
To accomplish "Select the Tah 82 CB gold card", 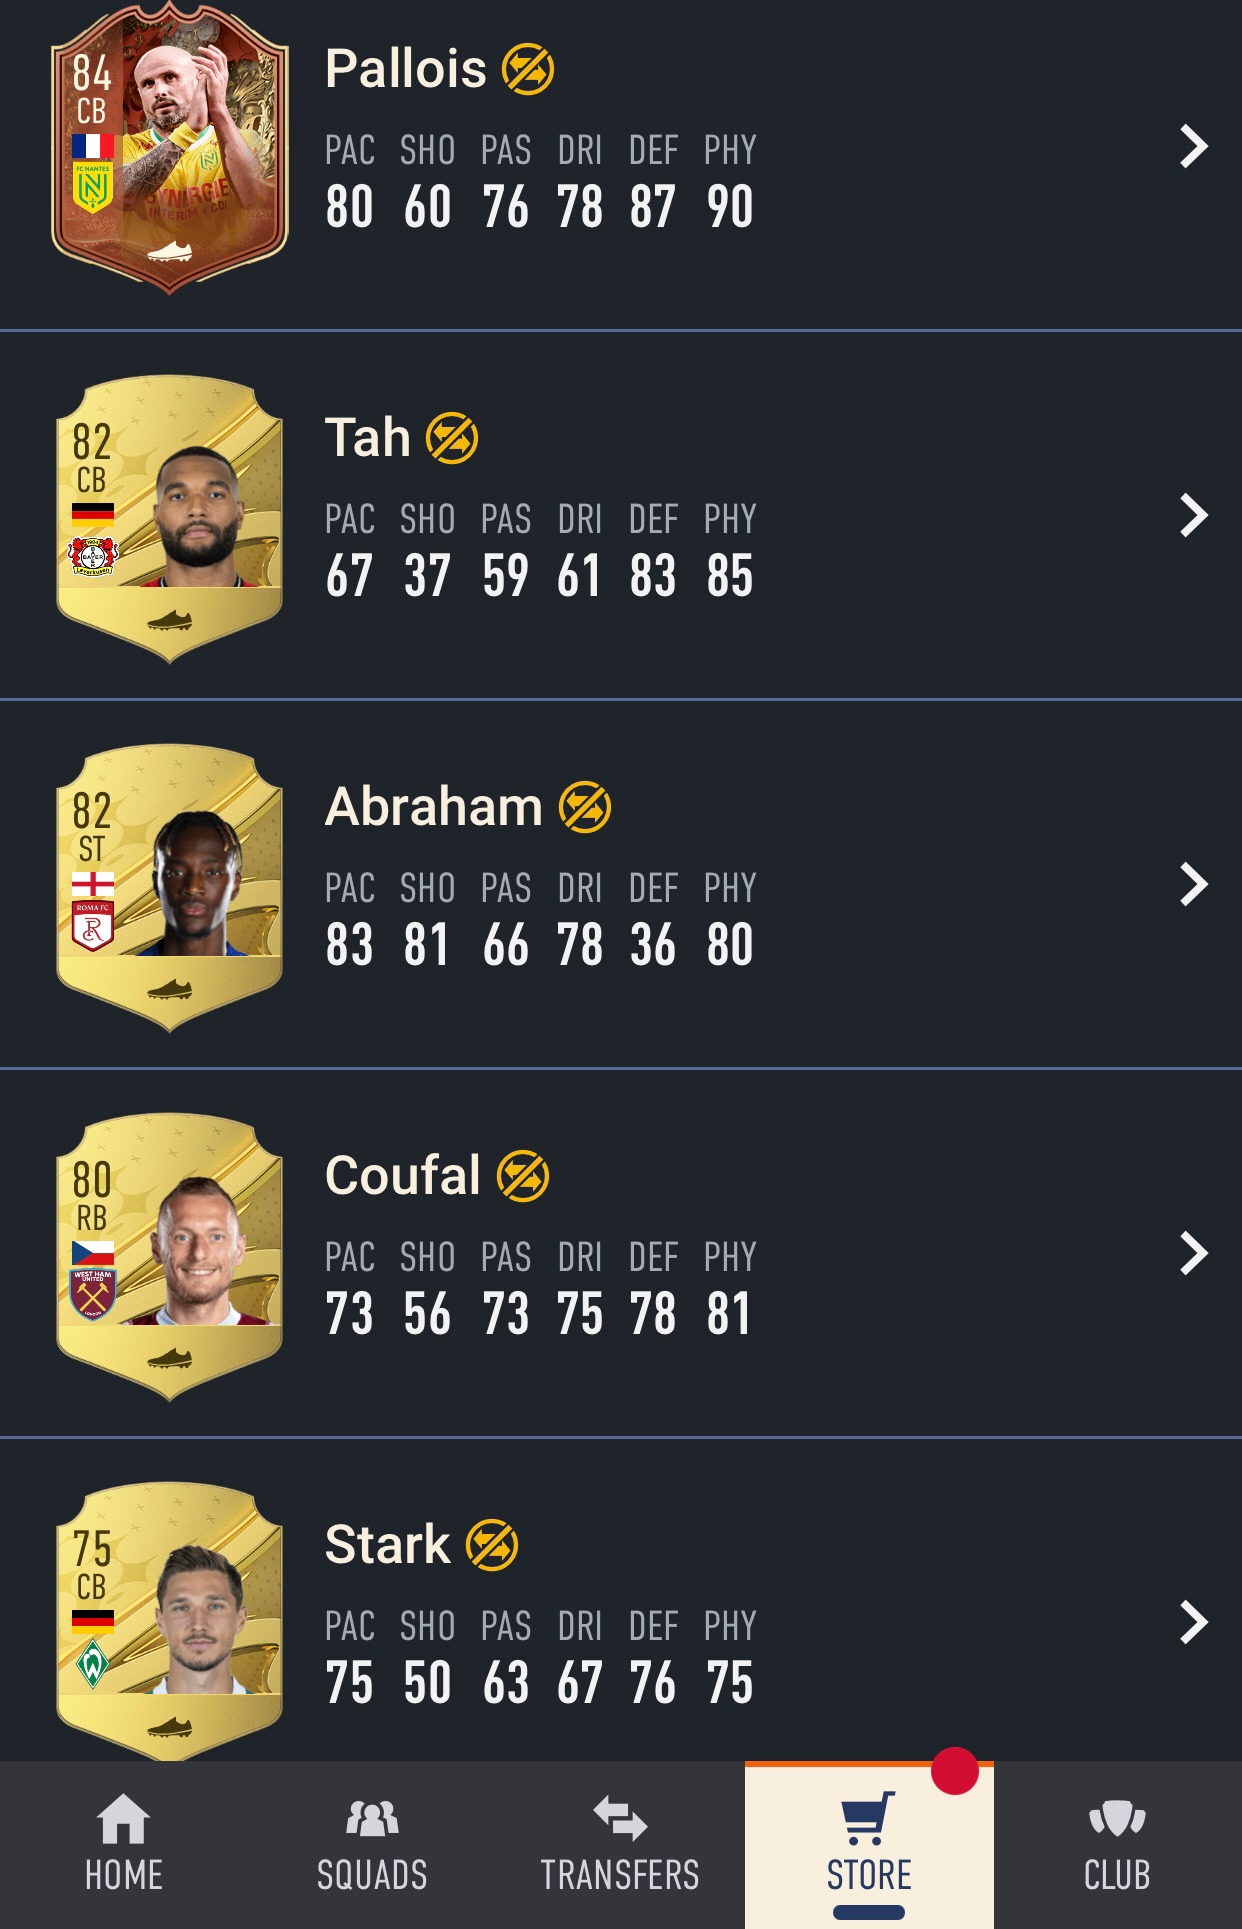I will (x=169, y=518).
